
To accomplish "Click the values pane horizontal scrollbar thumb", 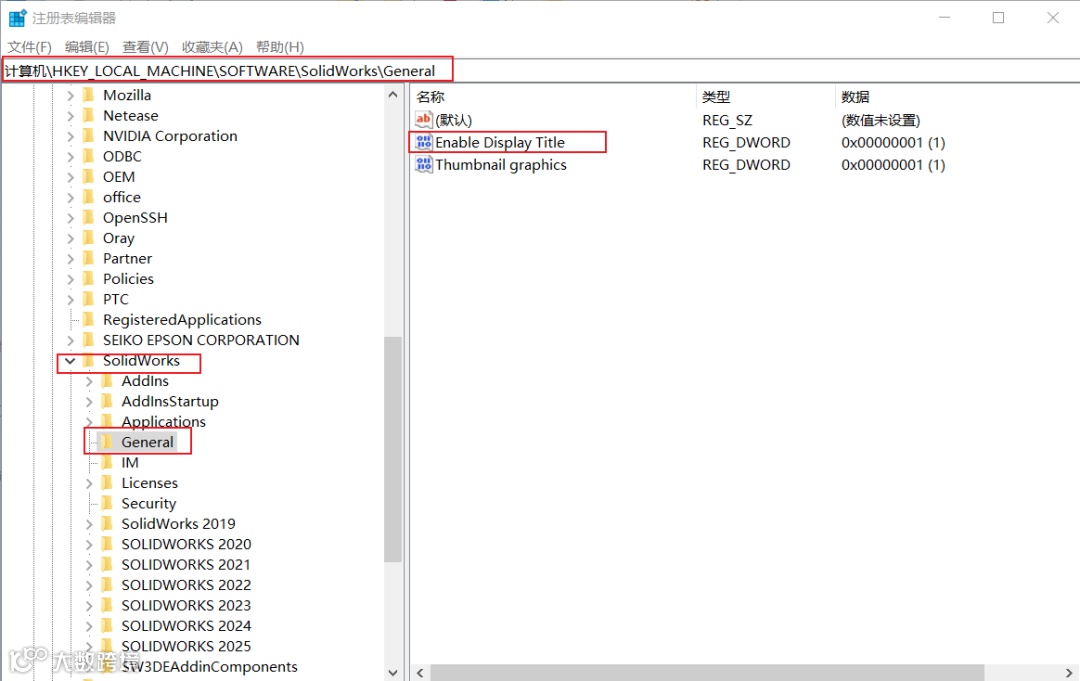I will pyautogui.click(x=707, y=672).
